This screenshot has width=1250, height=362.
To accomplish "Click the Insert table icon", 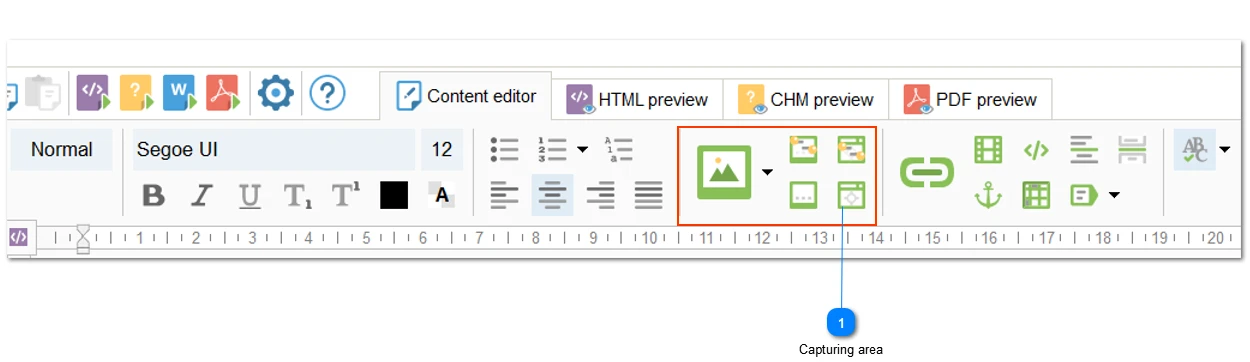I will click(x=1036, y=195).
